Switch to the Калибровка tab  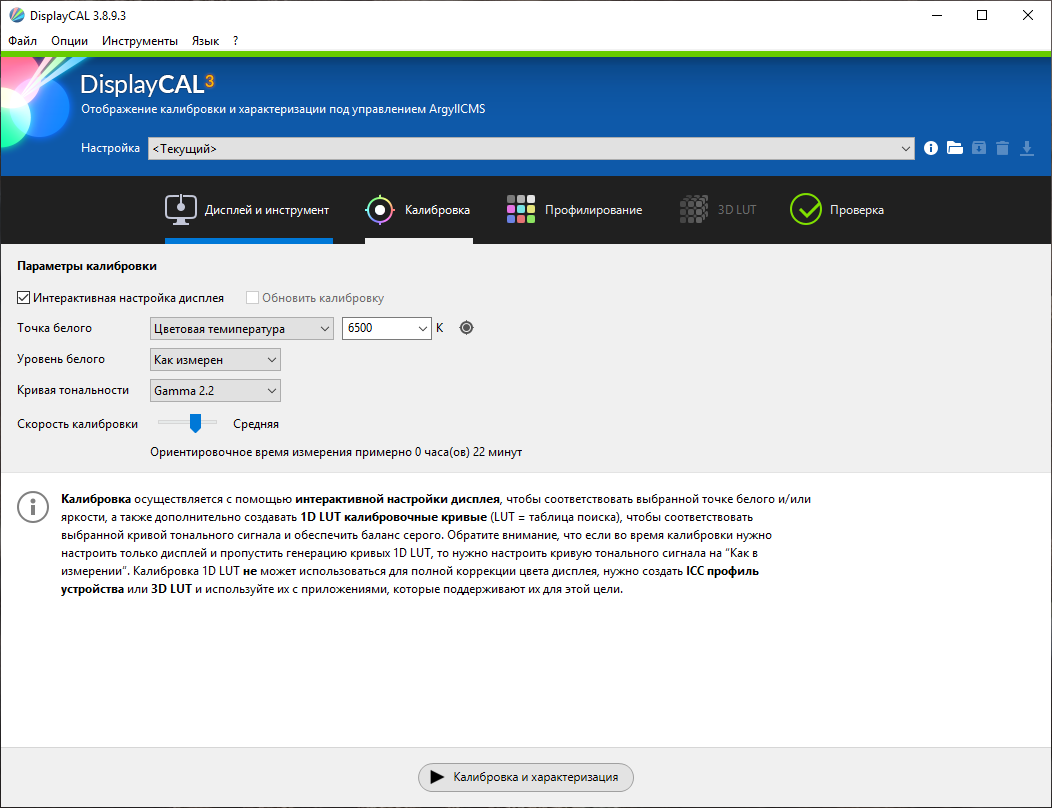[x=419, y=210]
